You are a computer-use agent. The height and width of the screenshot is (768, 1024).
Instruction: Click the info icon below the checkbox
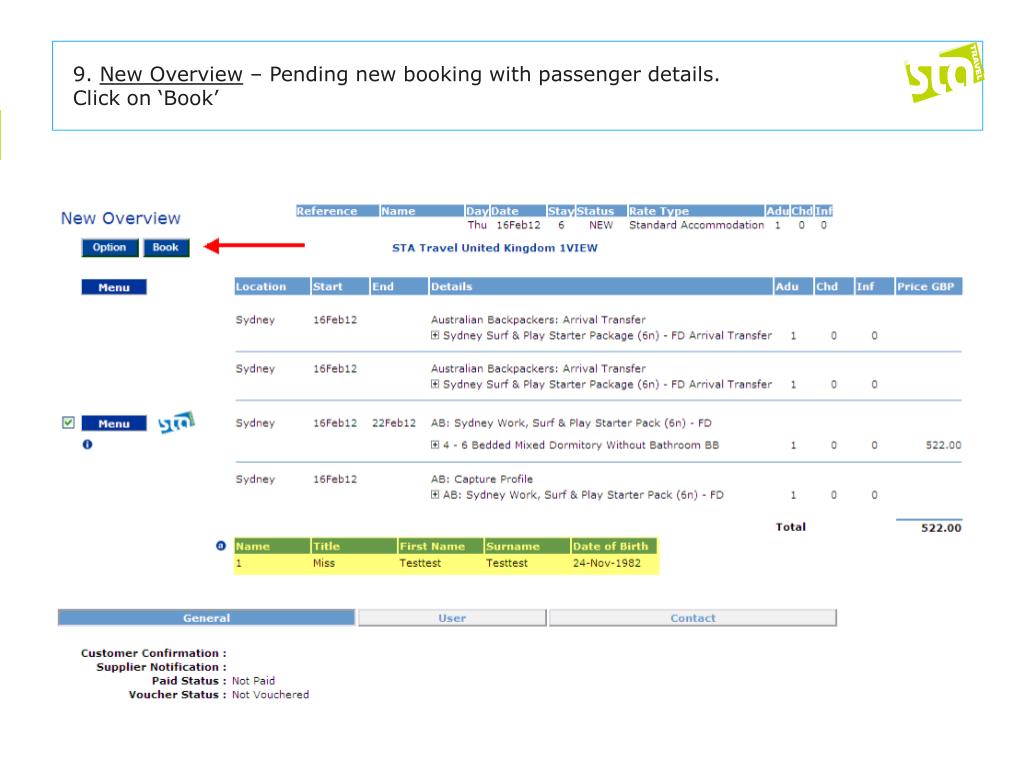click(x=87, y=445)
